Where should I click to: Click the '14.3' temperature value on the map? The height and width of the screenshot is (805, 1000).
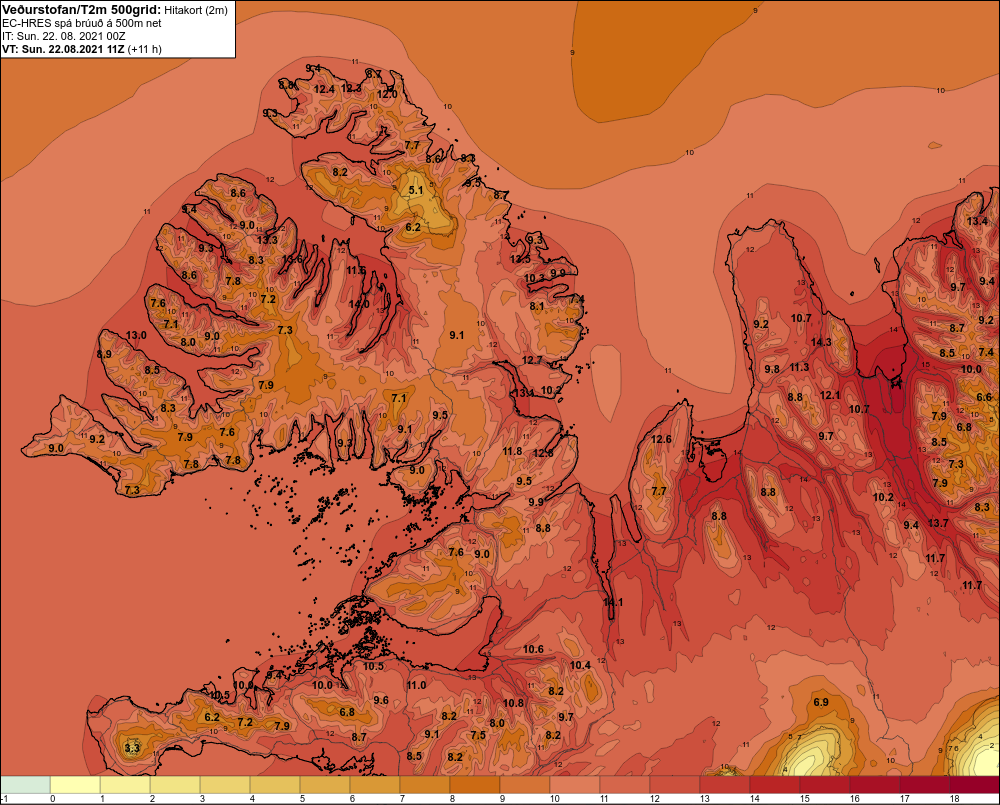[x=821, y=342]
